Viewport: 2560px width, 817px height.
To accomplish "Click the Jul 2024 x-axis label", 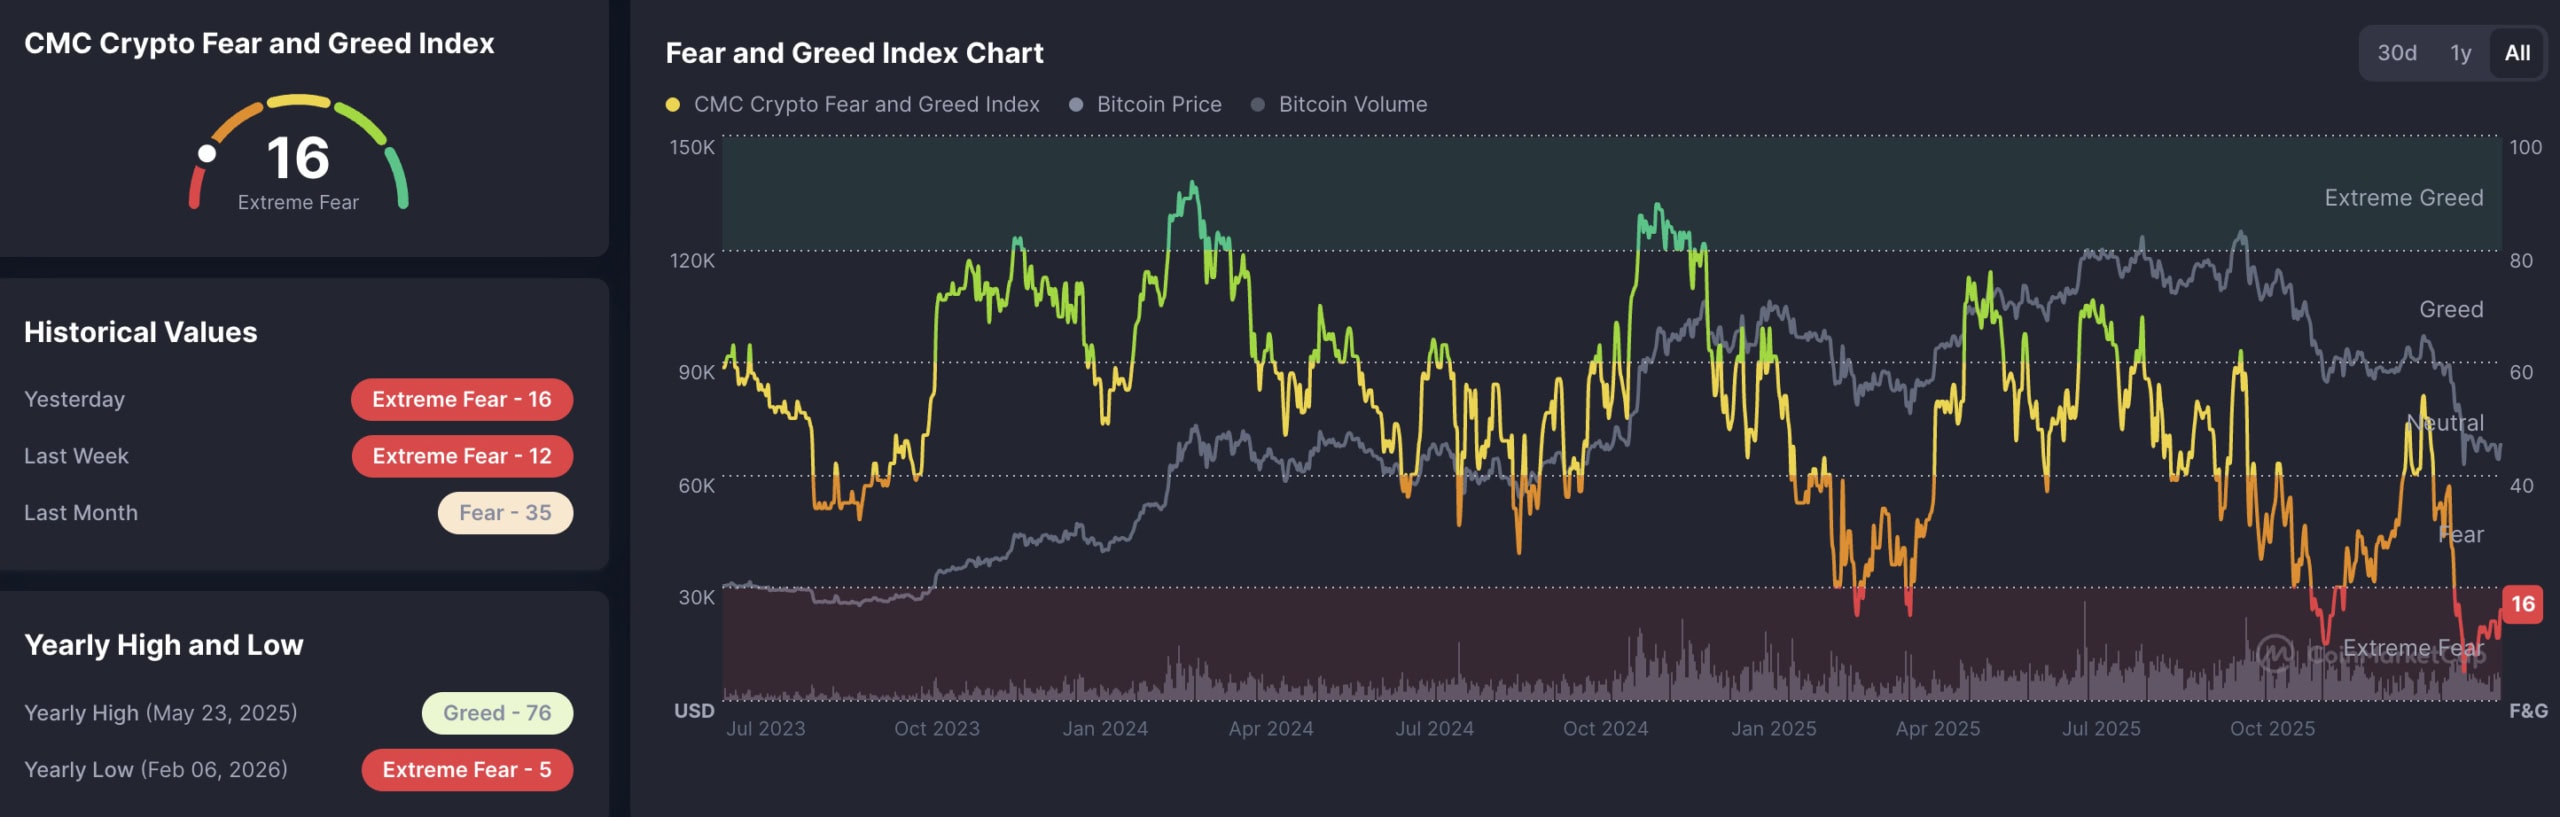I will coord(1434,729).
